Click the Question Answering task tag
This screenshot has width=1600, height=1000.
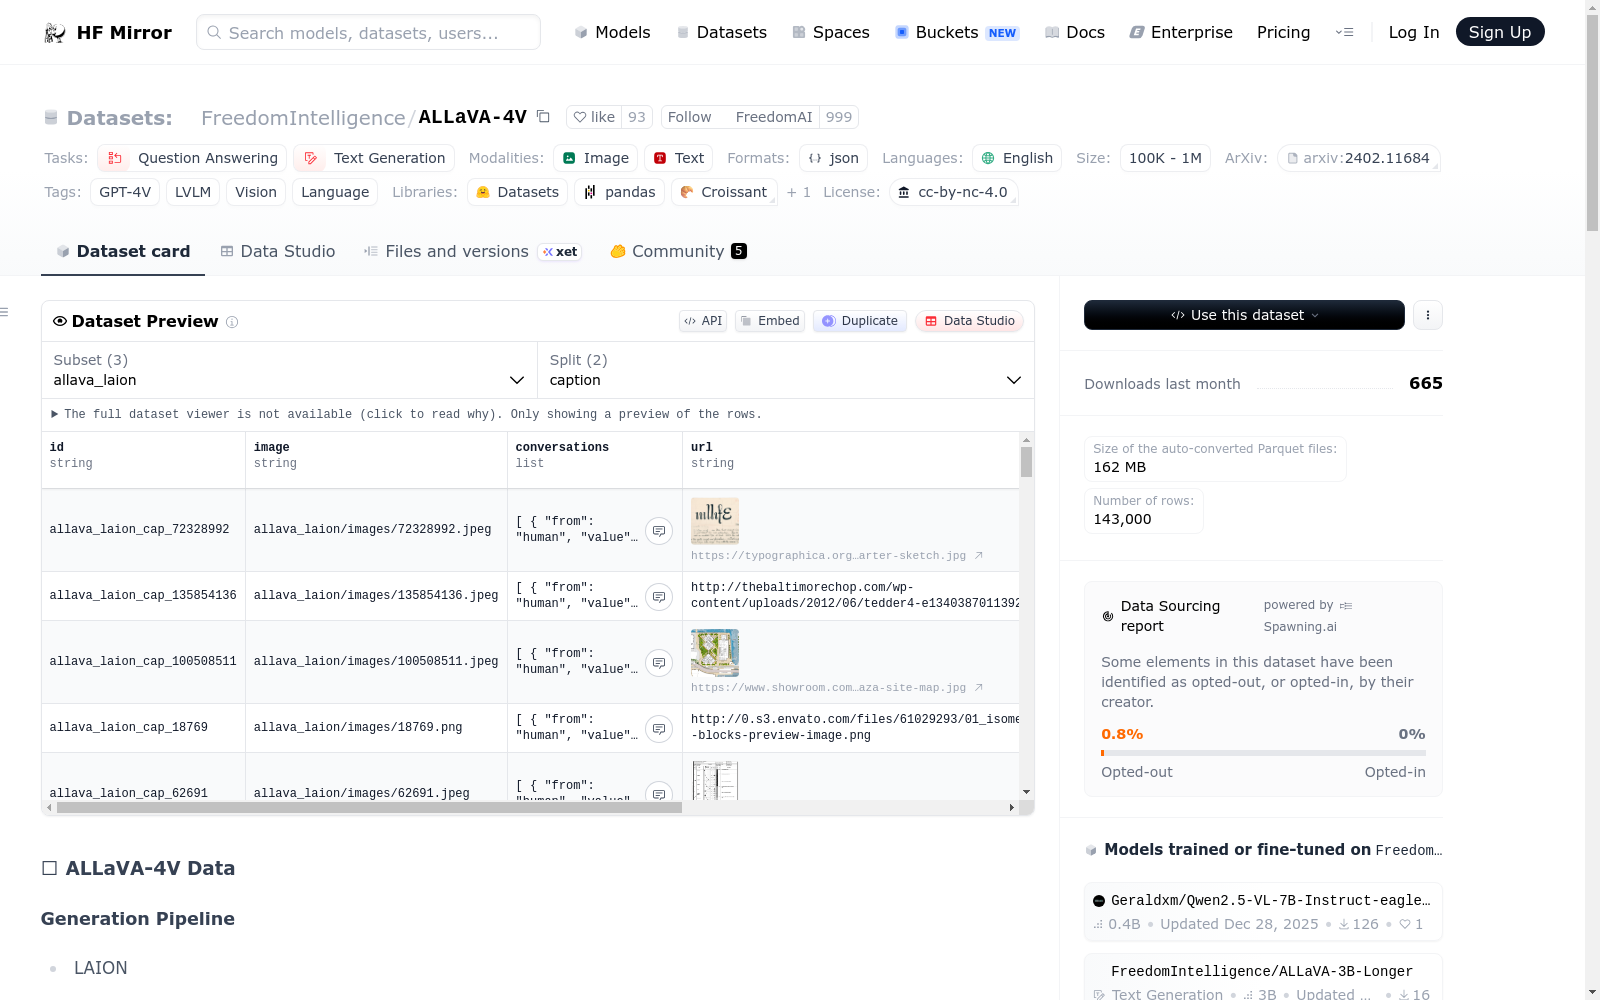point(192,158)
